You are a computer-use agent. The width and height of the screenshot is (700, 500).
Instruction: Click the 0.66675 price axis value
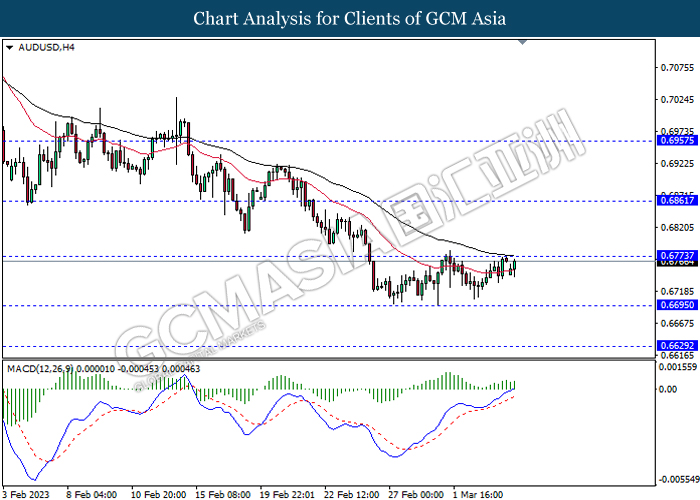(x=677, y=323)
